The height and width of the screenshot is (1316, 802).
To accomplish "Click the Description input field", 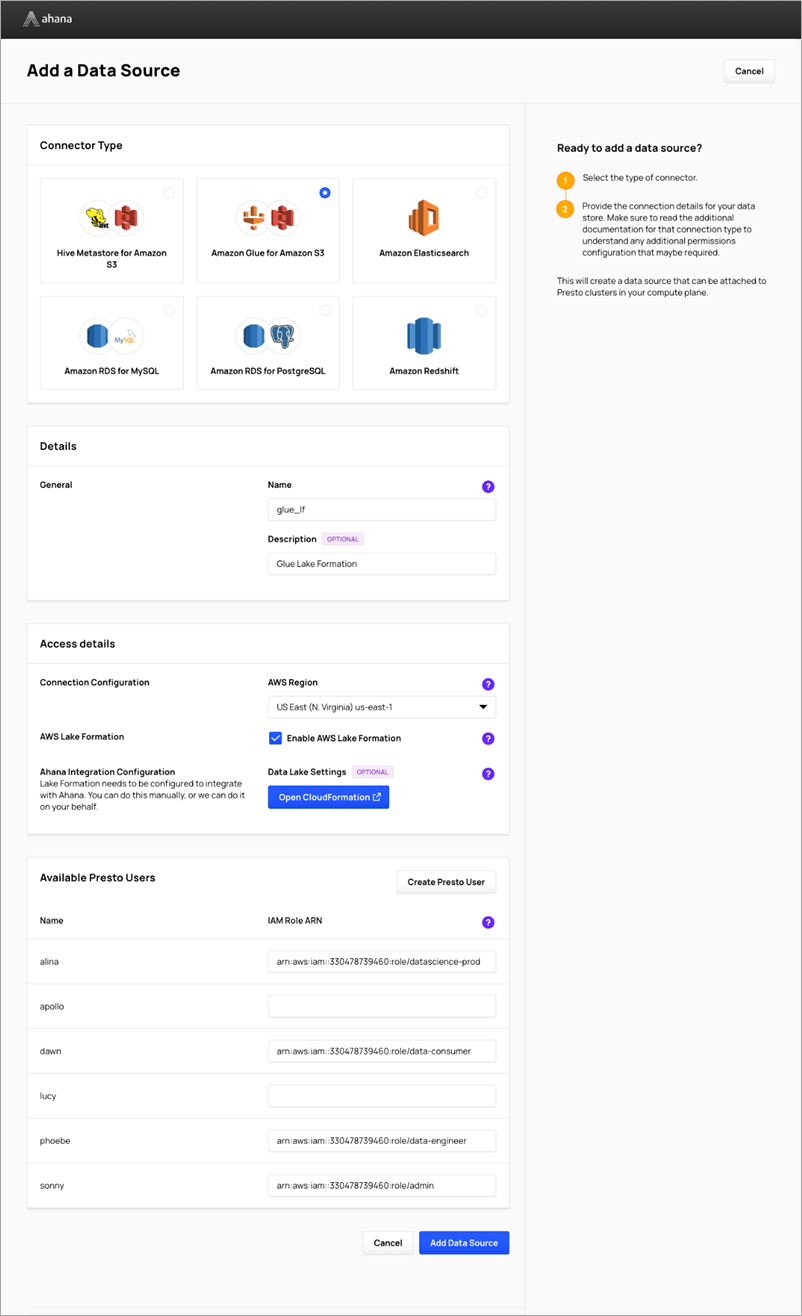I will 382,564.
